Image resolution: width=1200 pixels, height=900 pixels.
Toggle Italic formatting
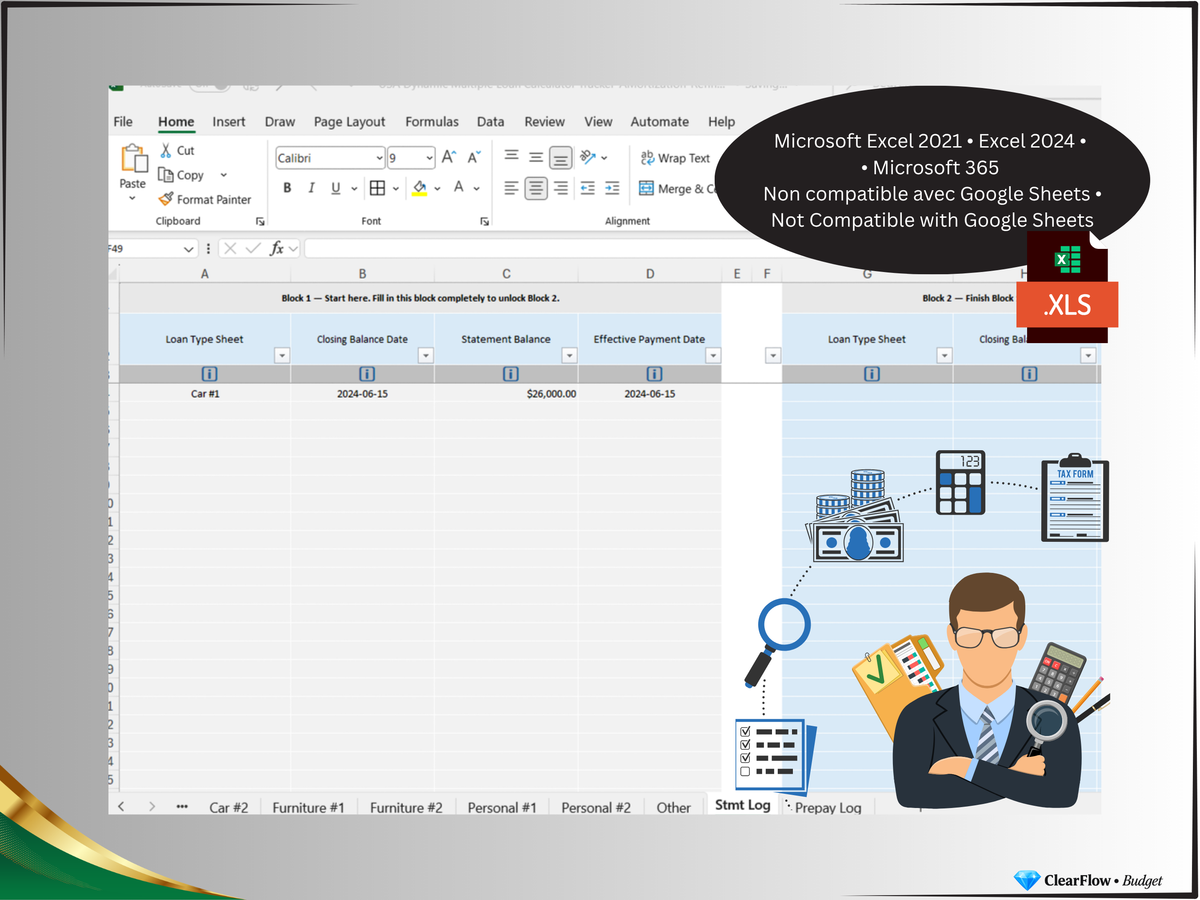click(311, 188)
